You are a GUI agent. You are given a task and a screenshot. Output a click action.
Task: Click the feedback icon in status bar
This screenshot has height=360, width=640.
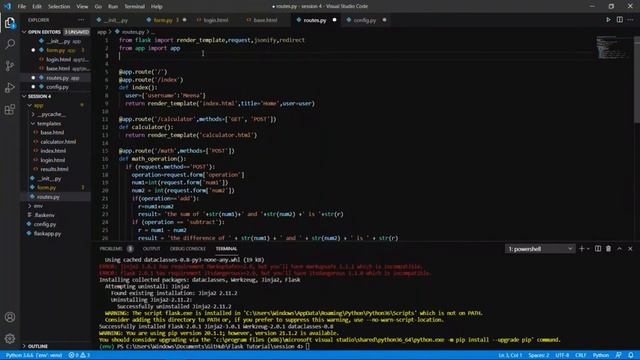(619, 356)
